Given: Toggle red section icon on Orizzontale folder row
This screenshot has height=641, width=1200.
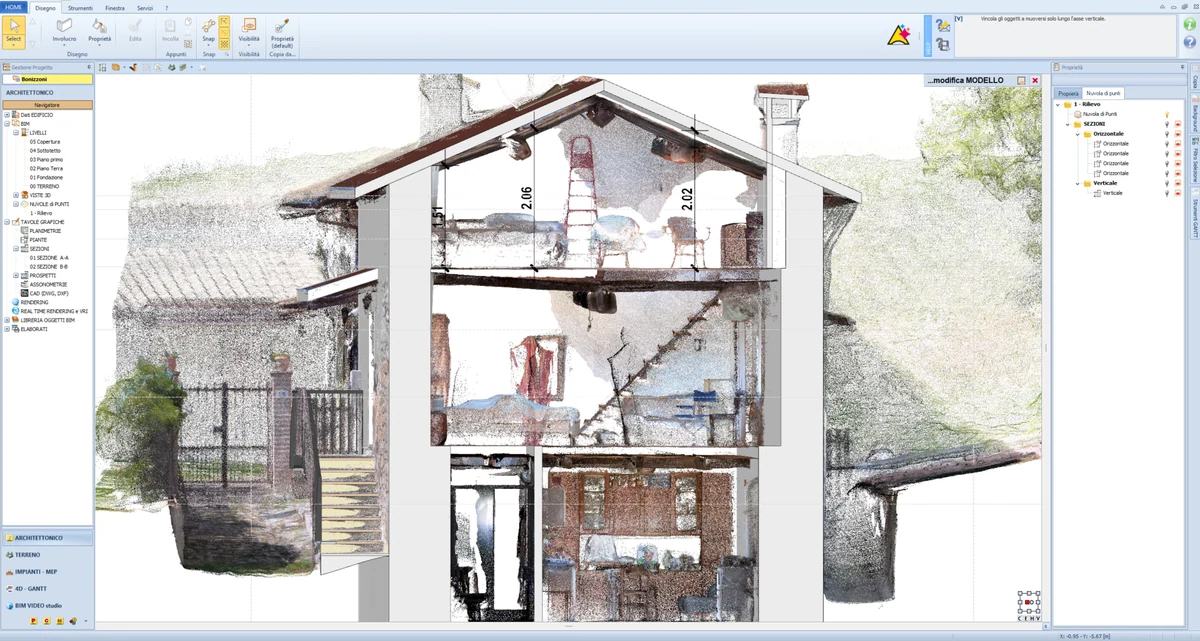Looking at the screenshot, I should [1177, 134].
